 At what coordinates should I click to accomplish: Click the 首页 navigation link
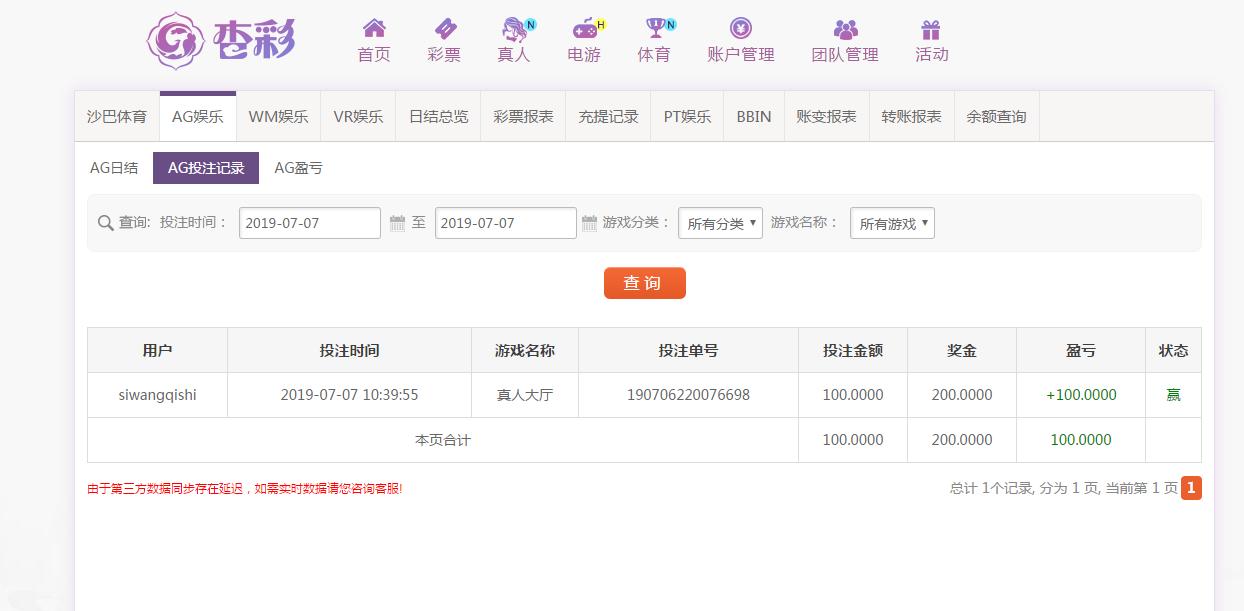coord(374,55)
